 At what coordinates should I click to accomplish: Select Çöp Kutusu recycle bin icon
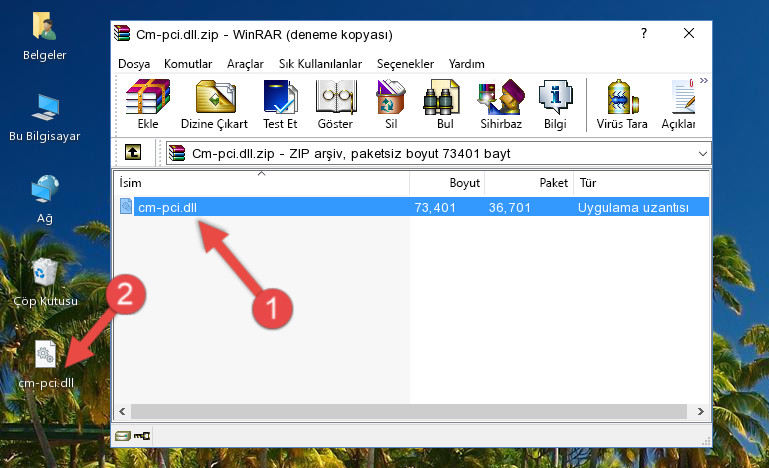tap(45, 282)
